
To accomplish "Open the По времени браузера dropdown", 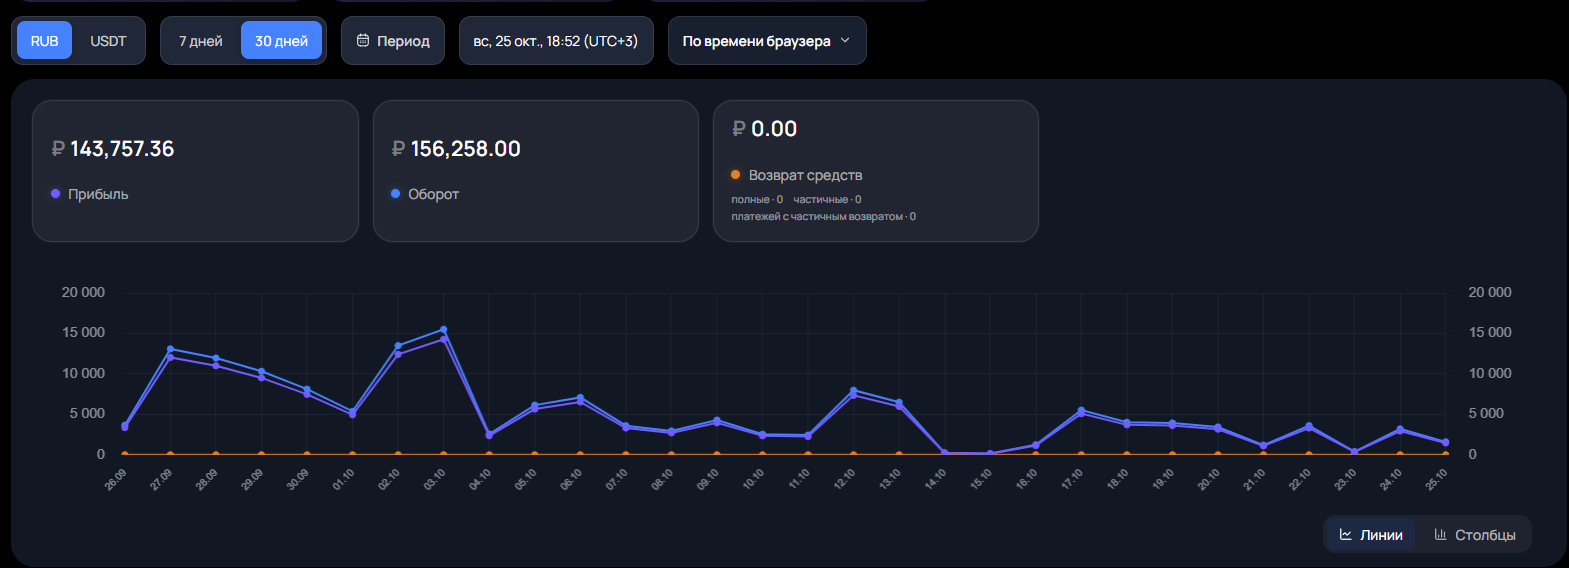I will [x=767, y=41].
